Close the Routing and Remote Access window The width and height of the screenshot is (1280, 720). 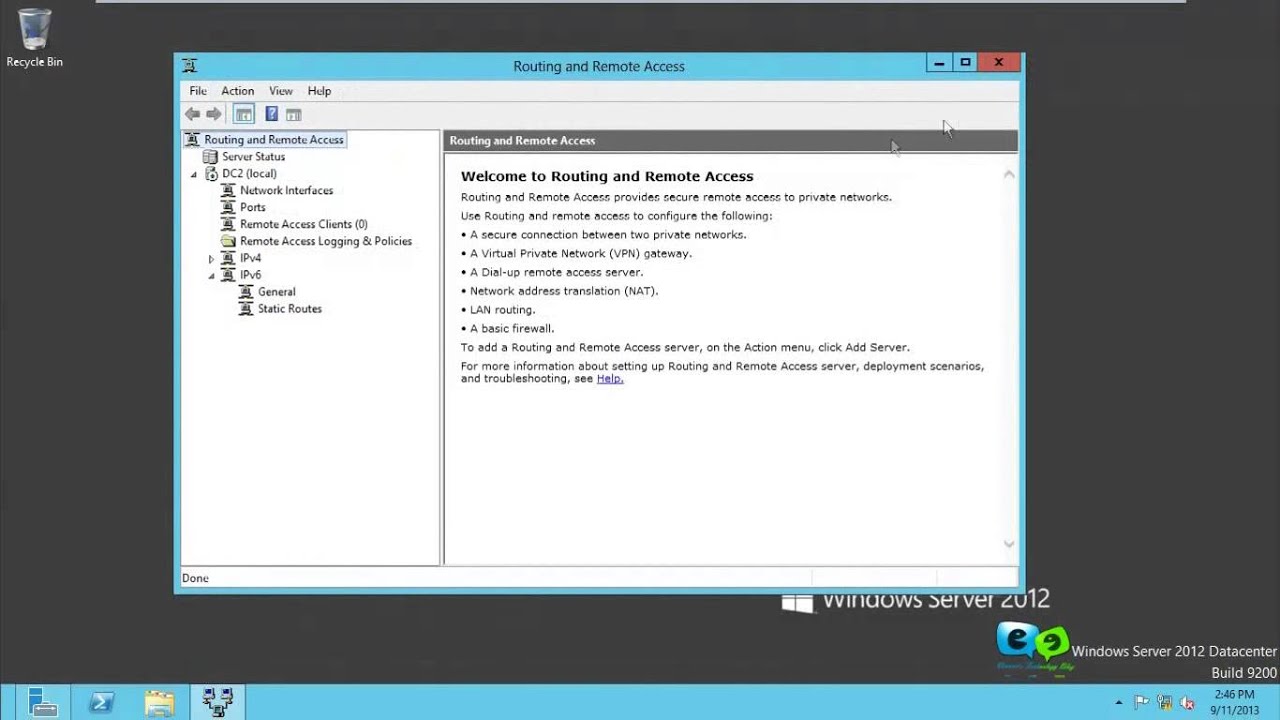click(x=998, y=63)
